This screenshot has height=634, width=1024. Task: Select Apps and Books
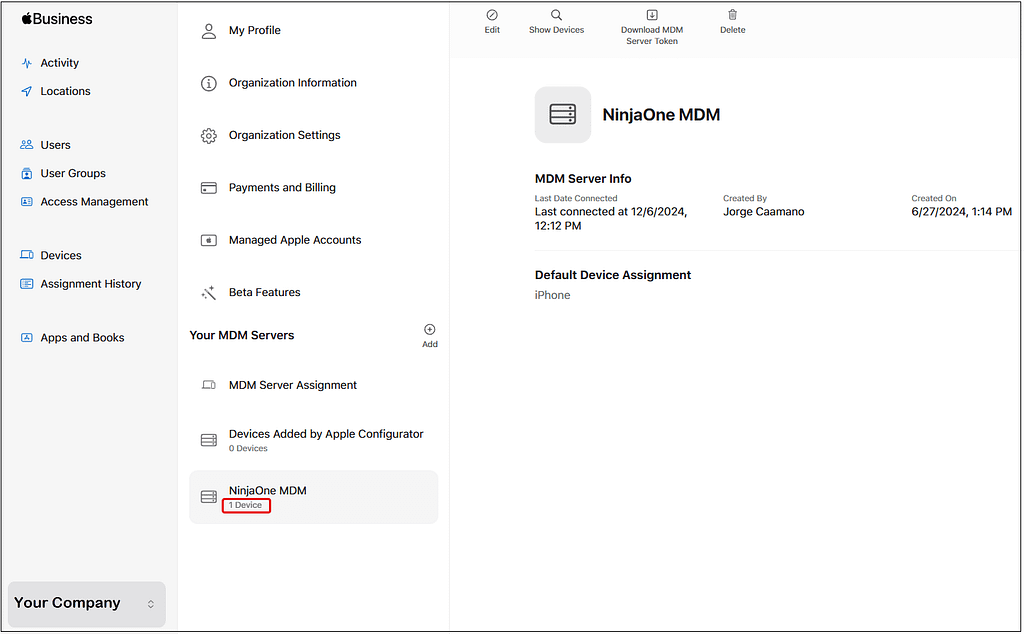80,337
